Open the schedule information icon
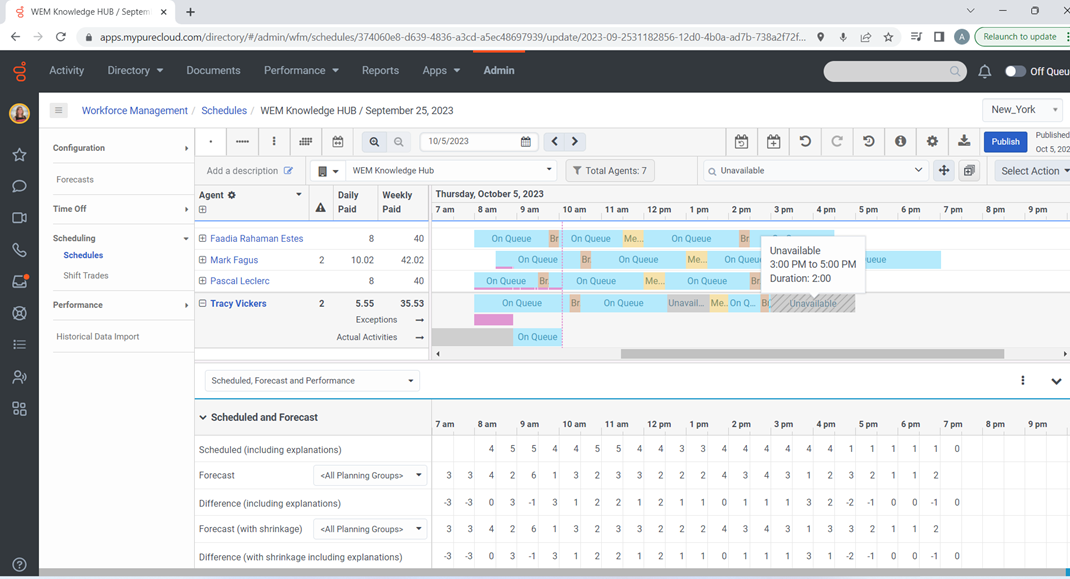Viewport: 1070px width, 579px height. point(900,142)
